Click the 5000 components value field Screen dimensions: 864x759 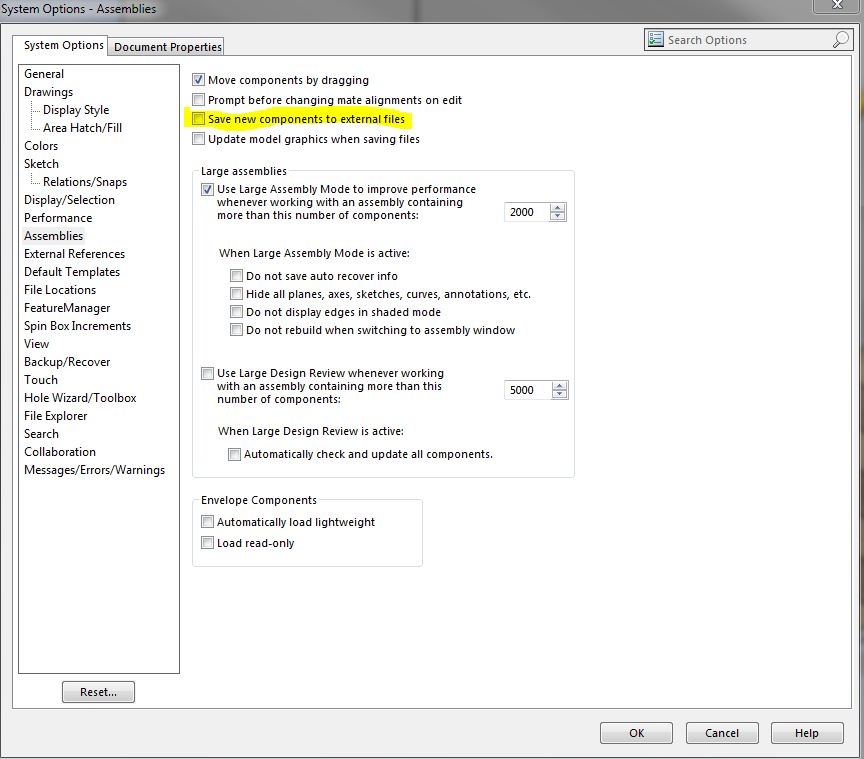[527, 390]
